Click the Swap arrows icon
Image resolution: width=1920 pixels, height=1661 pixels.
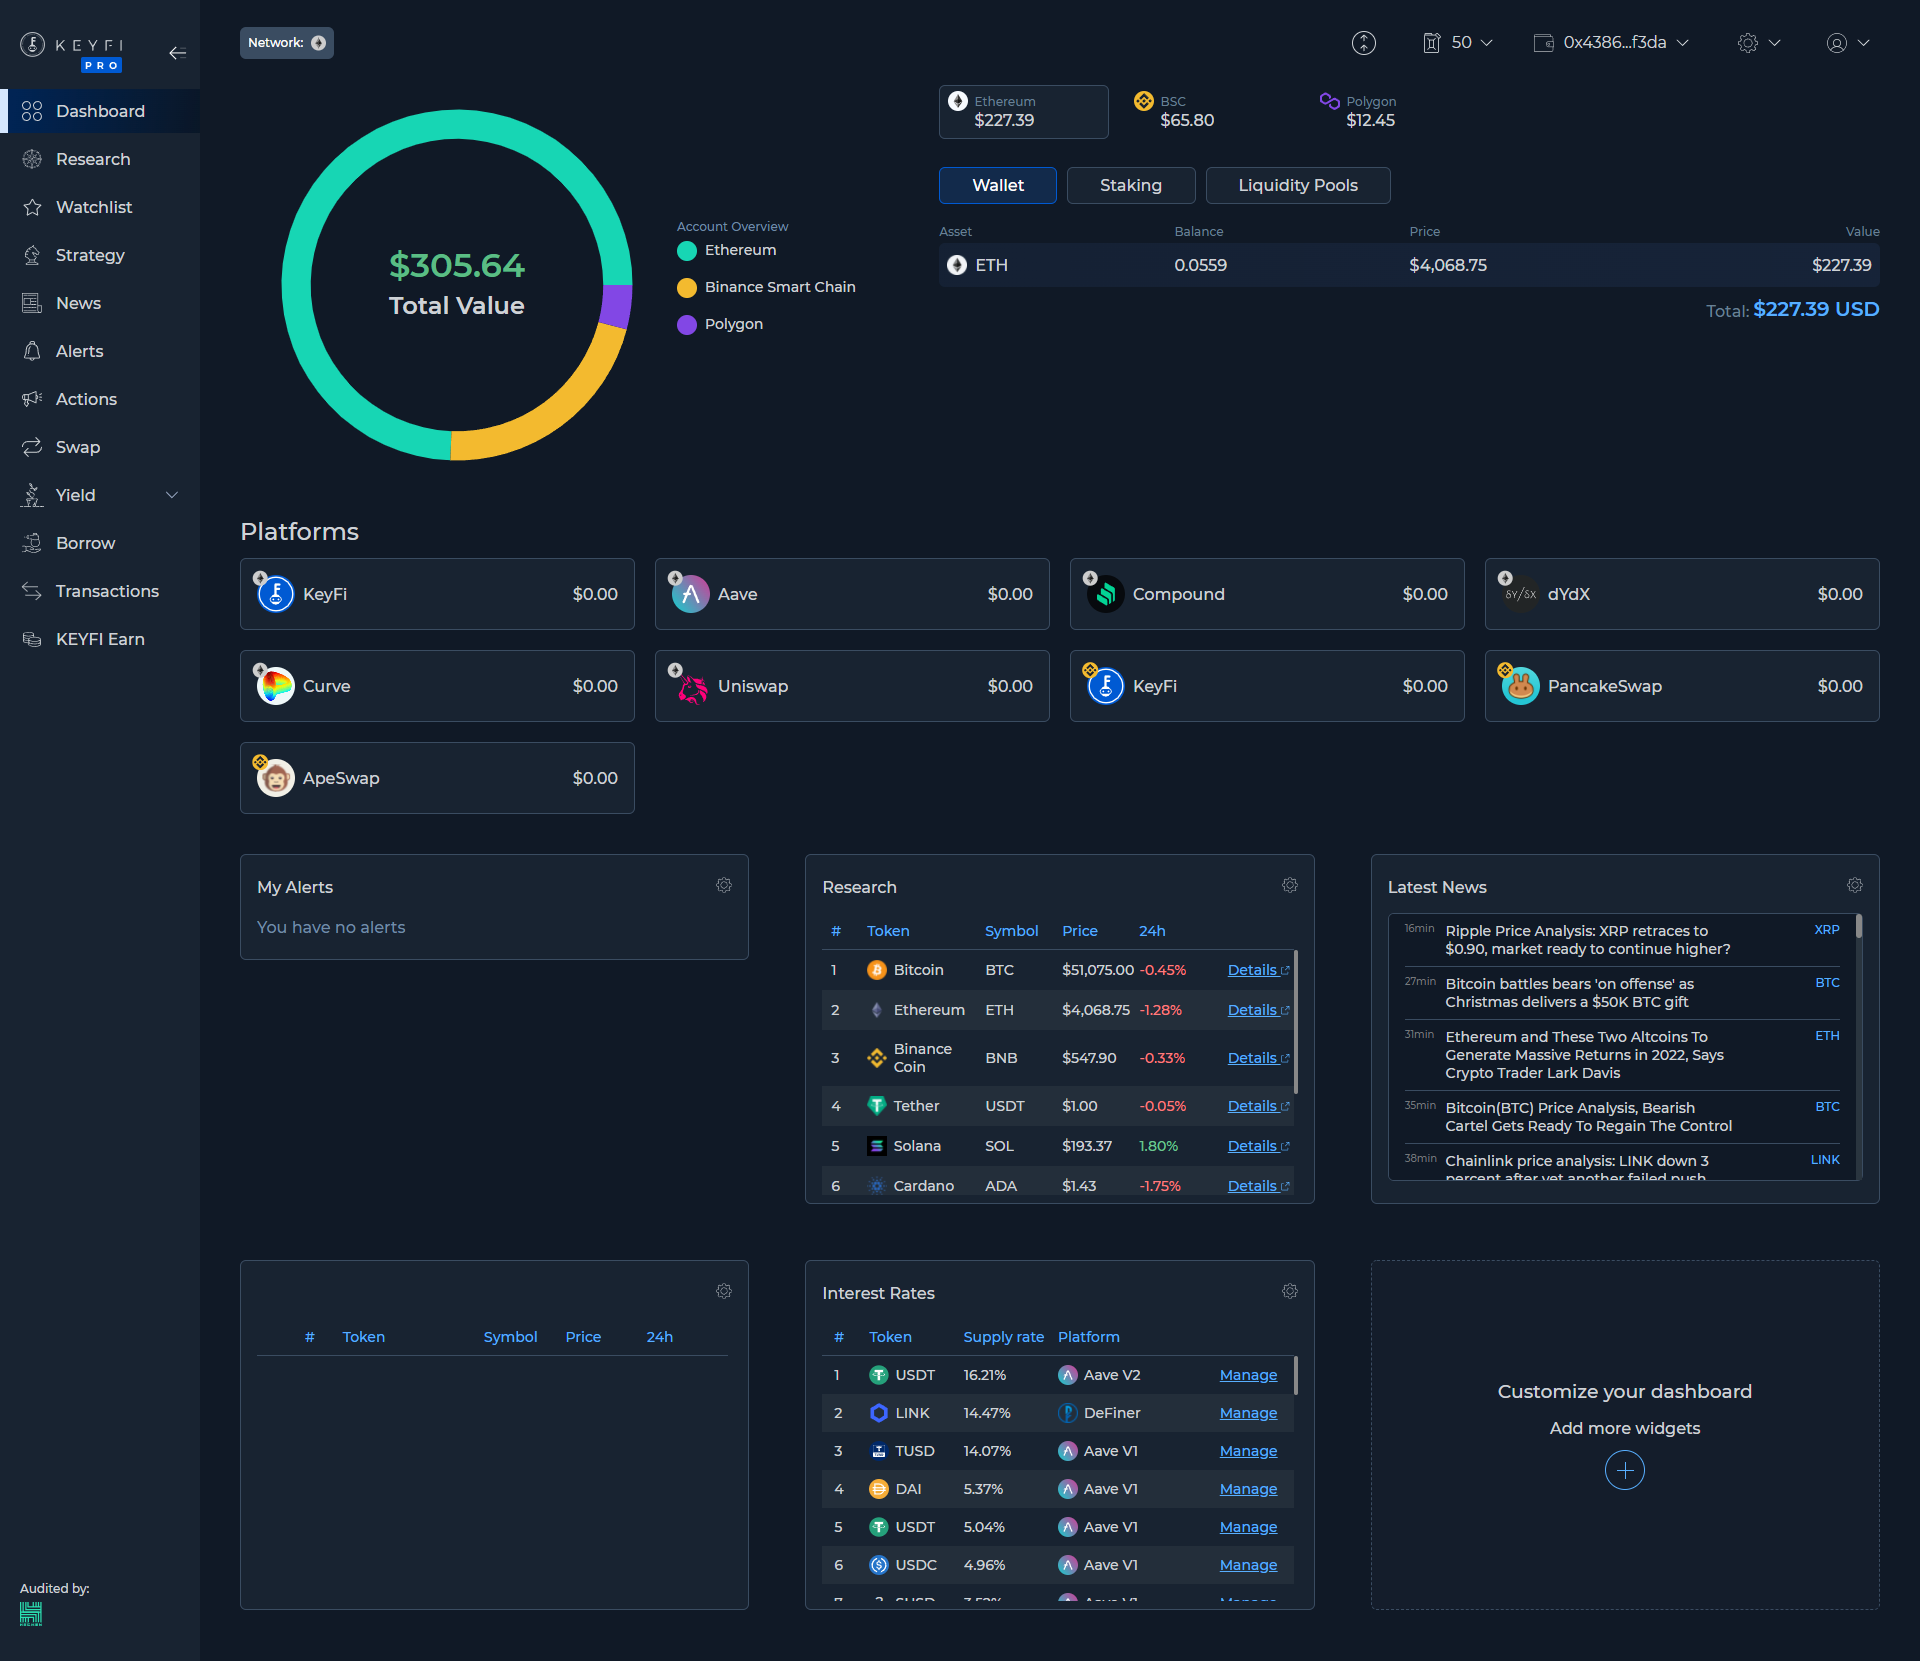32,447
